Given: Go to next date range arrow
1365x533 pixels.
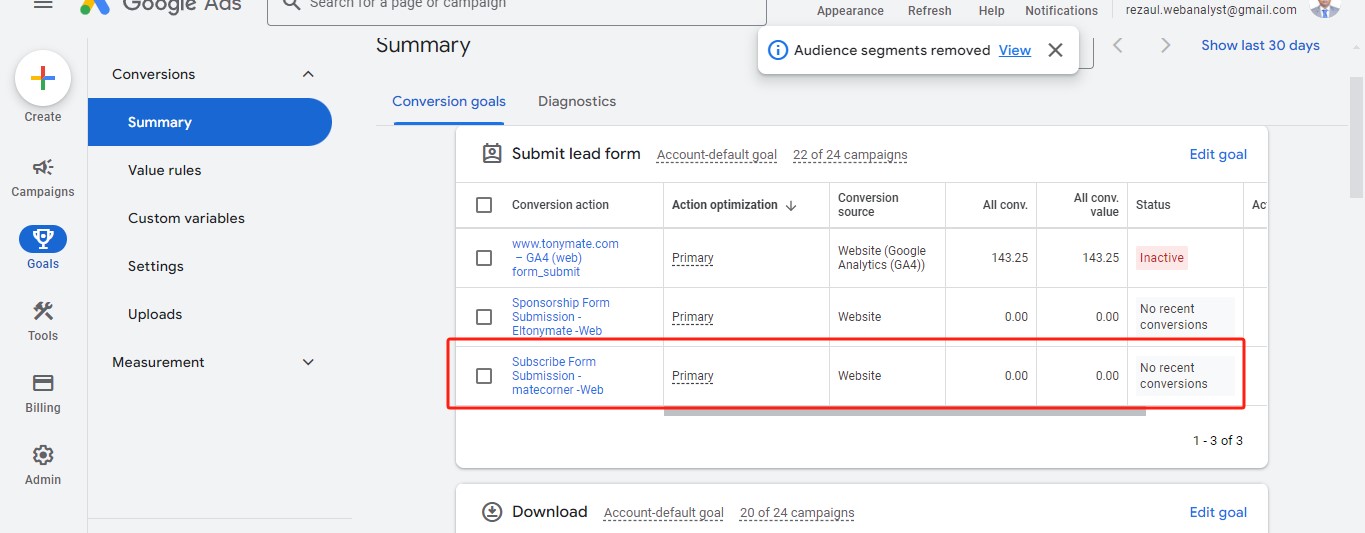Looking at the screenshot, I should tap(1165, 45).
